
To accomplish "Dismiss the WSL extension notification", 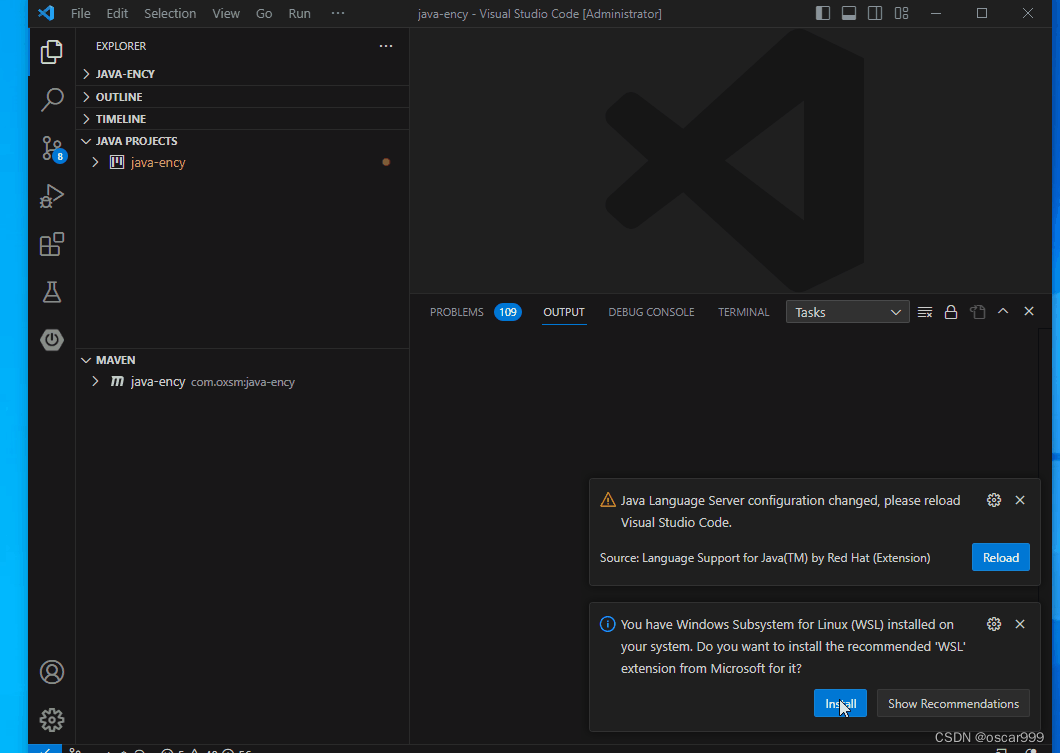I will click(x=1020, y=624).
